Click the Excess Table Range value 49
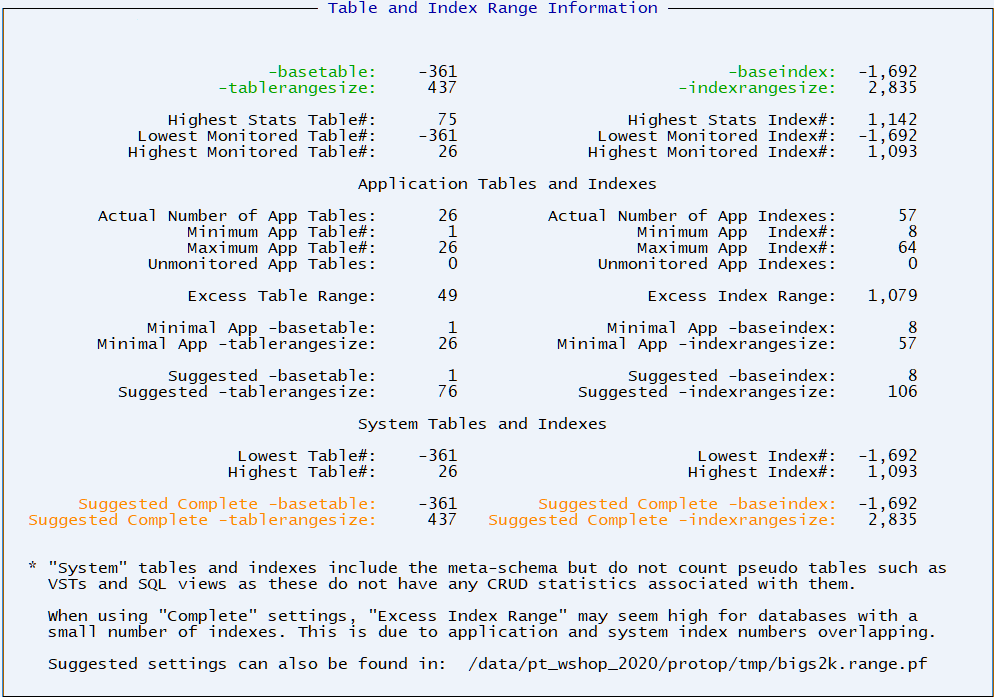Viewport: 994px width, 697px height. (447, 294)
